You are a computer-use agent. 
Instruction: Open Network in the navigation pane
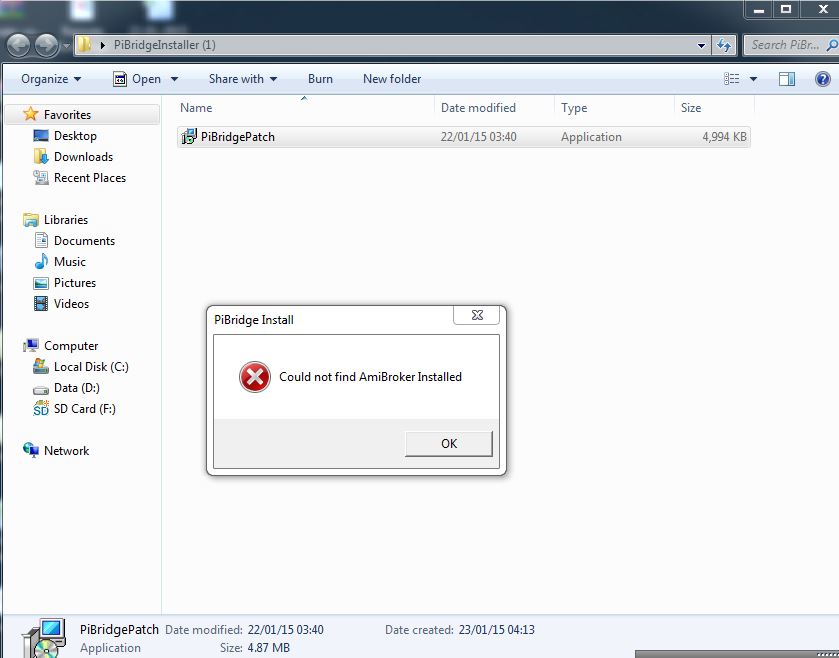click(x=66, y=450)
